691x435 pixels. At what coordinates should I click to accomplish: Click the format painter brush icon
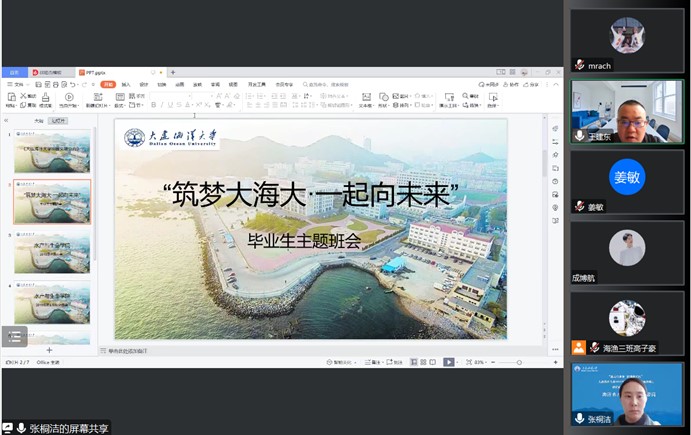click(x=46, y=98)
